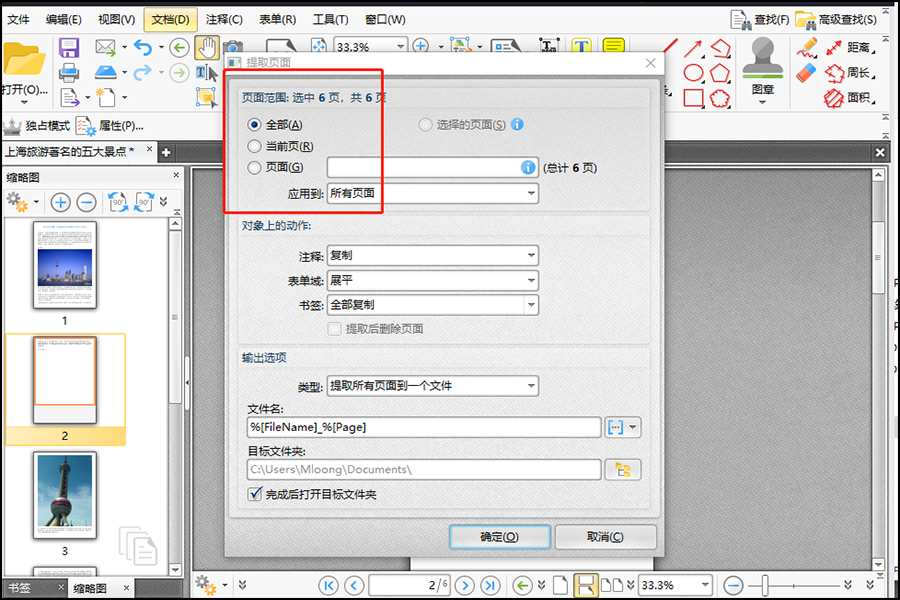
Task: Click the eraser tool icon
Action: pyautogui.click(x=806, y=73)
